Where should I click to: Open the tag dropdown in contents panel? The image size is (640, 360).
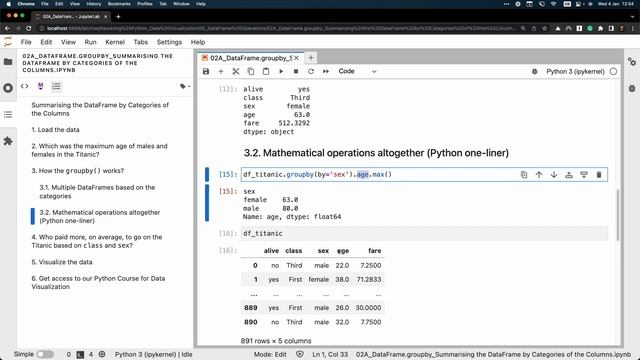click(x=185, y=86)
